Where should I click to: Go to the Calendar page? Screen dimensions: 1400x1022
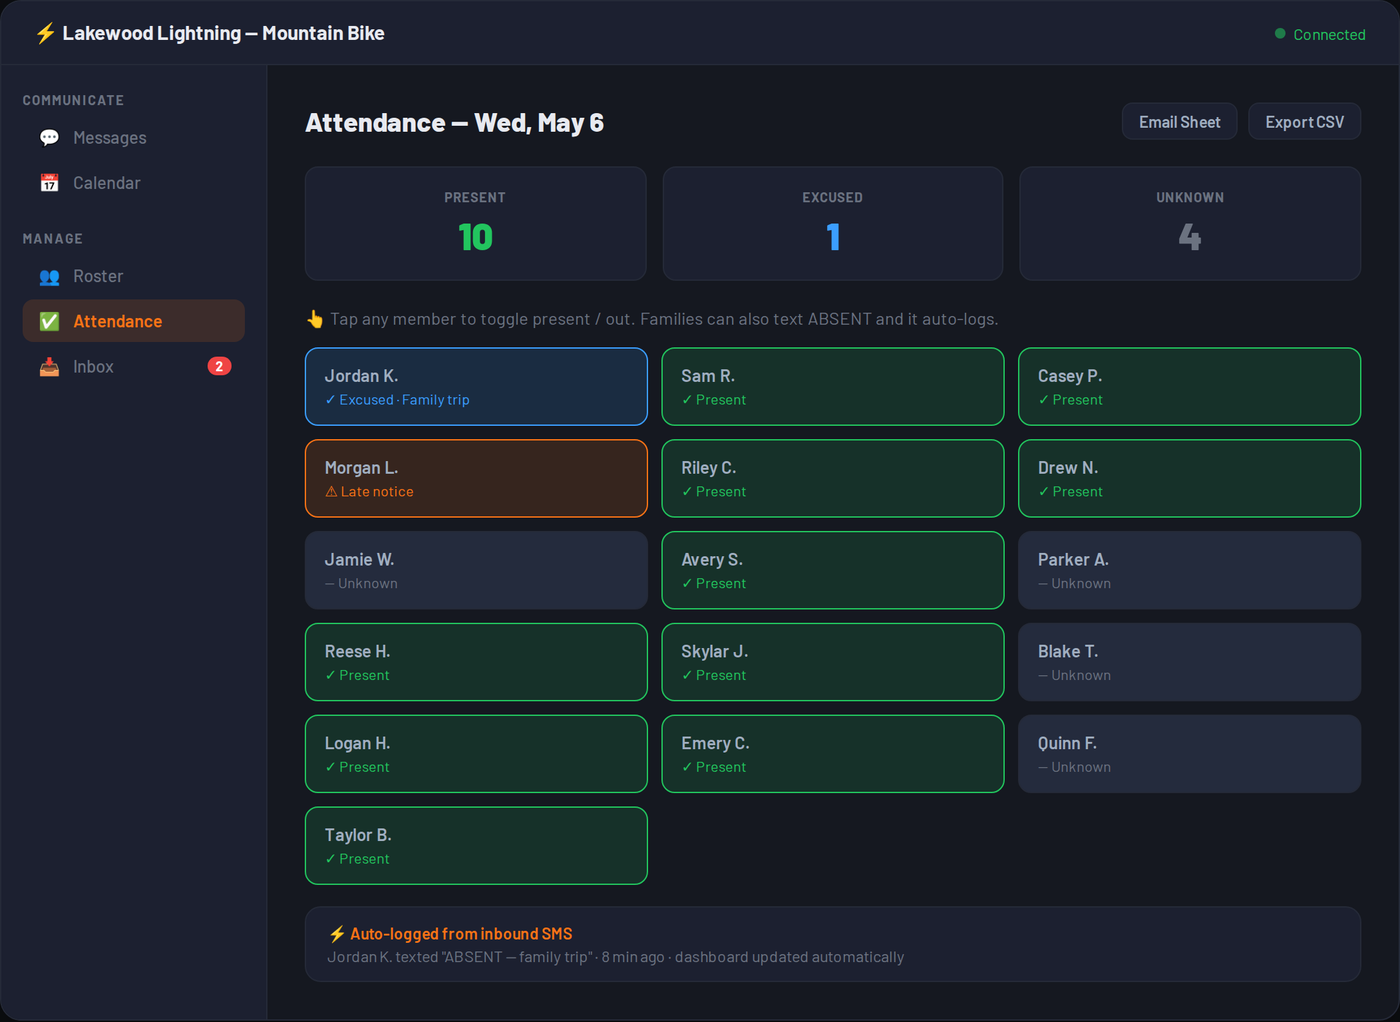click(x=134, y=183)
